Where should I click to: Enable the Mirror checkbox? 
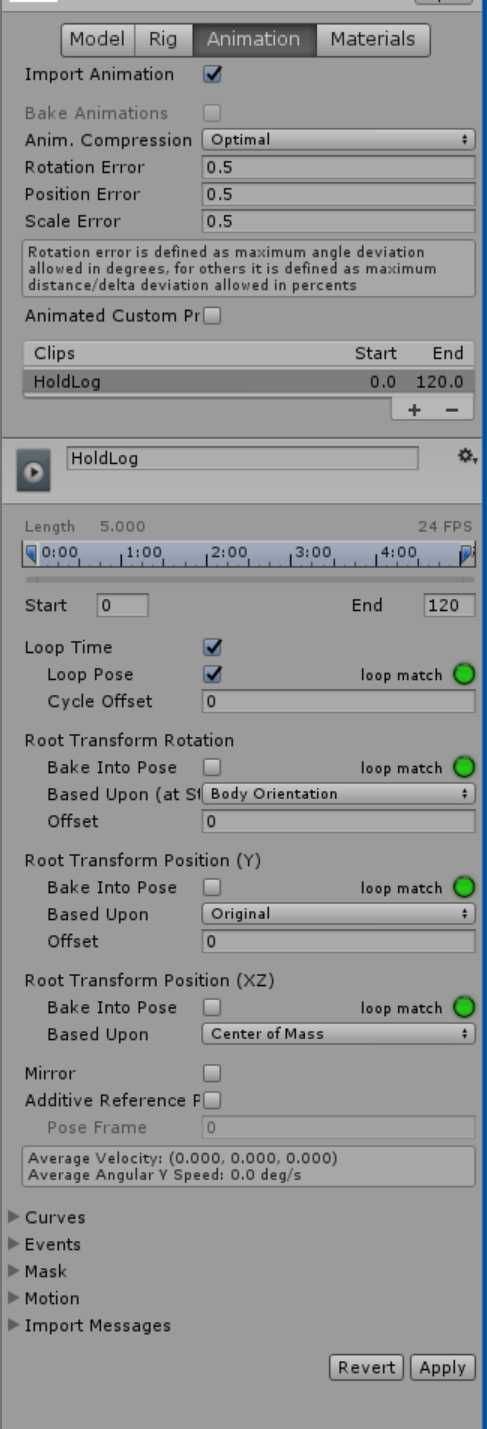point(212,1073)
